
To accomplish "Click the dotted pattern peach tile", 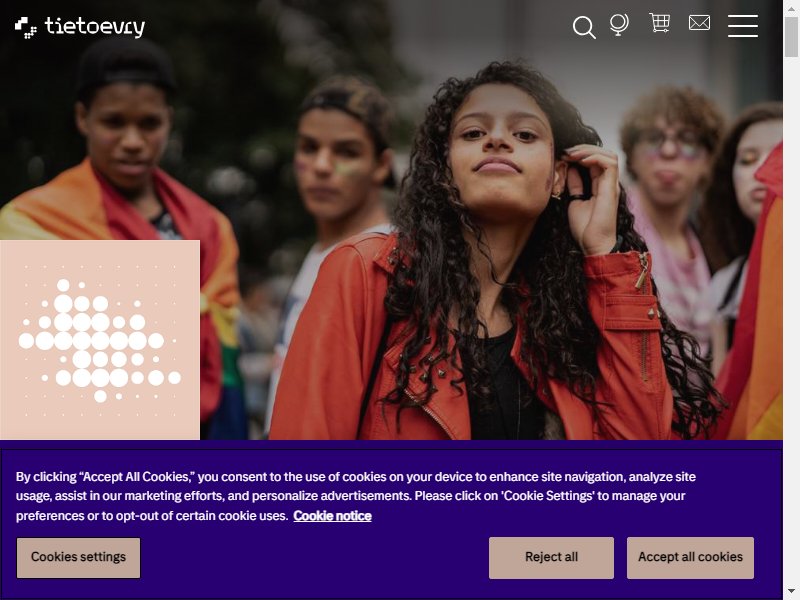I will 100,340.
